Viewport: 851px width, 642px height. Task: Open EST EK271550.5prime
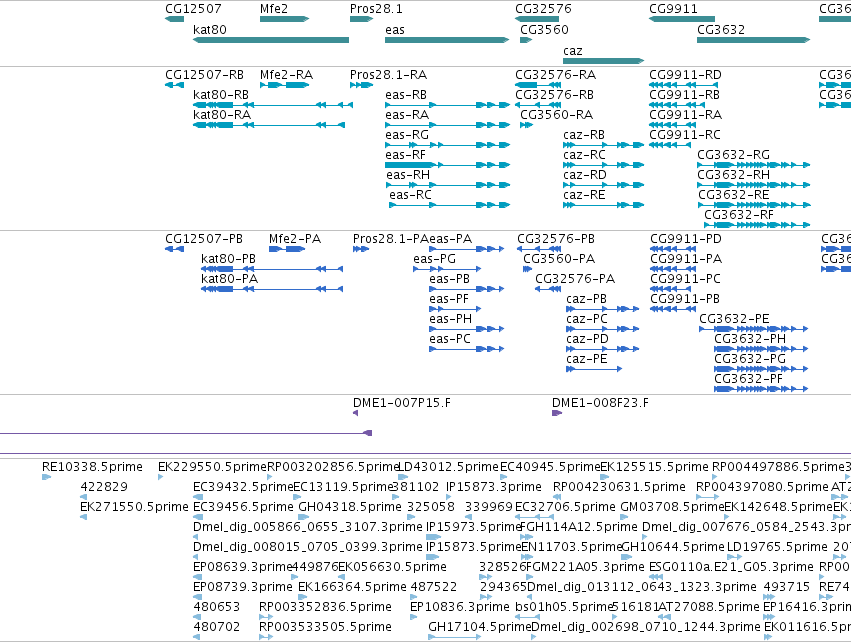[134, 507]
